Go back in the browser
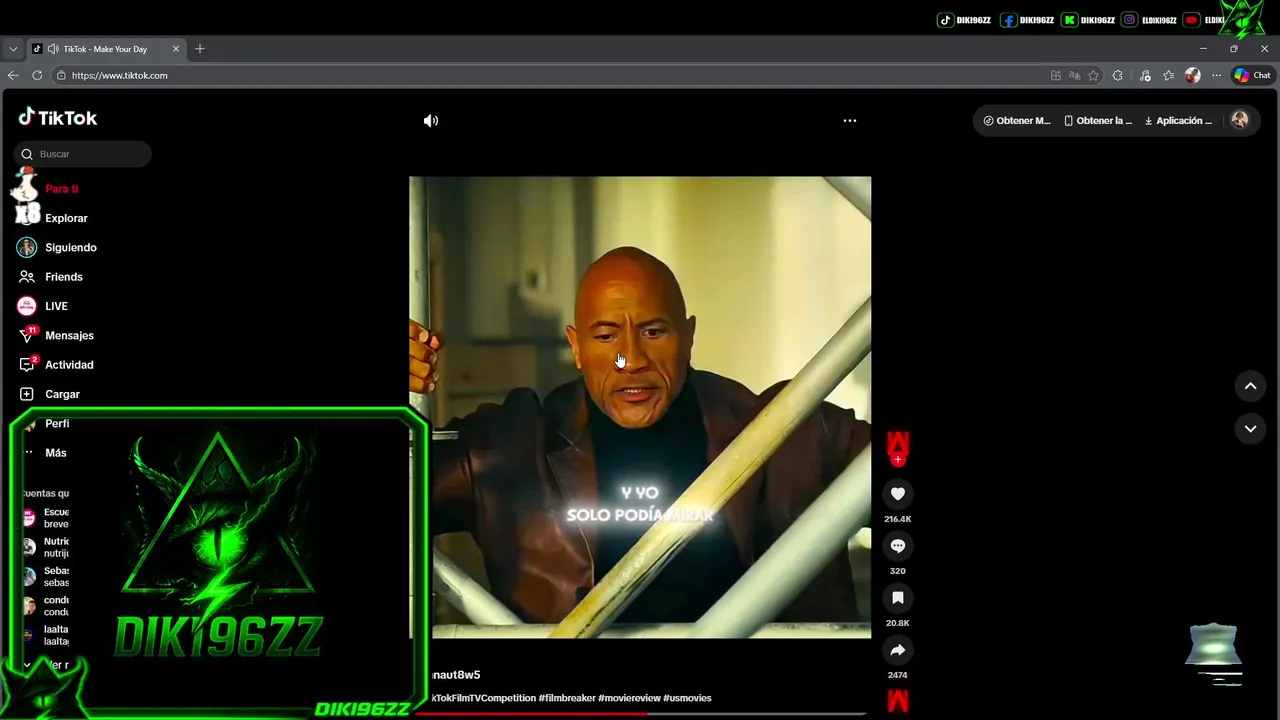This screenshot has width=1280, height=720. 13,75
